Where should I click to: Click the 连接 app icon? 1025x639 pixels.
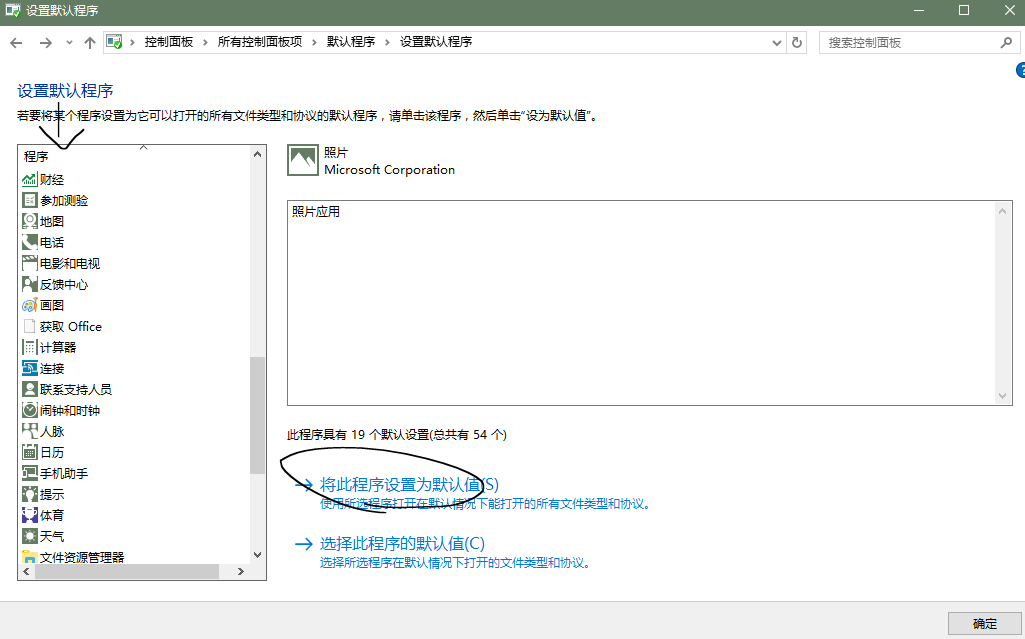29,369
